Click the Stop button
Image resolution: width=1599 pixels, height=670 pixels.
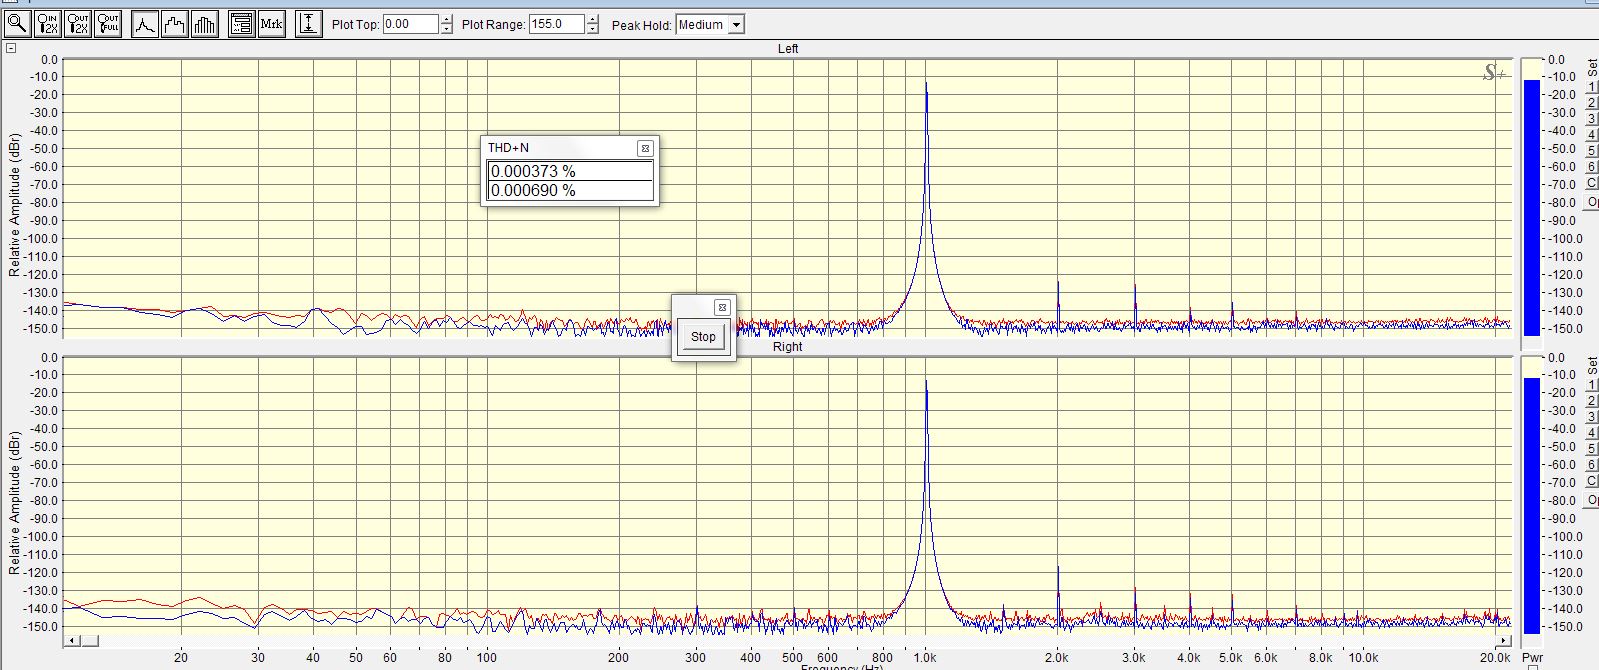[x=703, y=337]
